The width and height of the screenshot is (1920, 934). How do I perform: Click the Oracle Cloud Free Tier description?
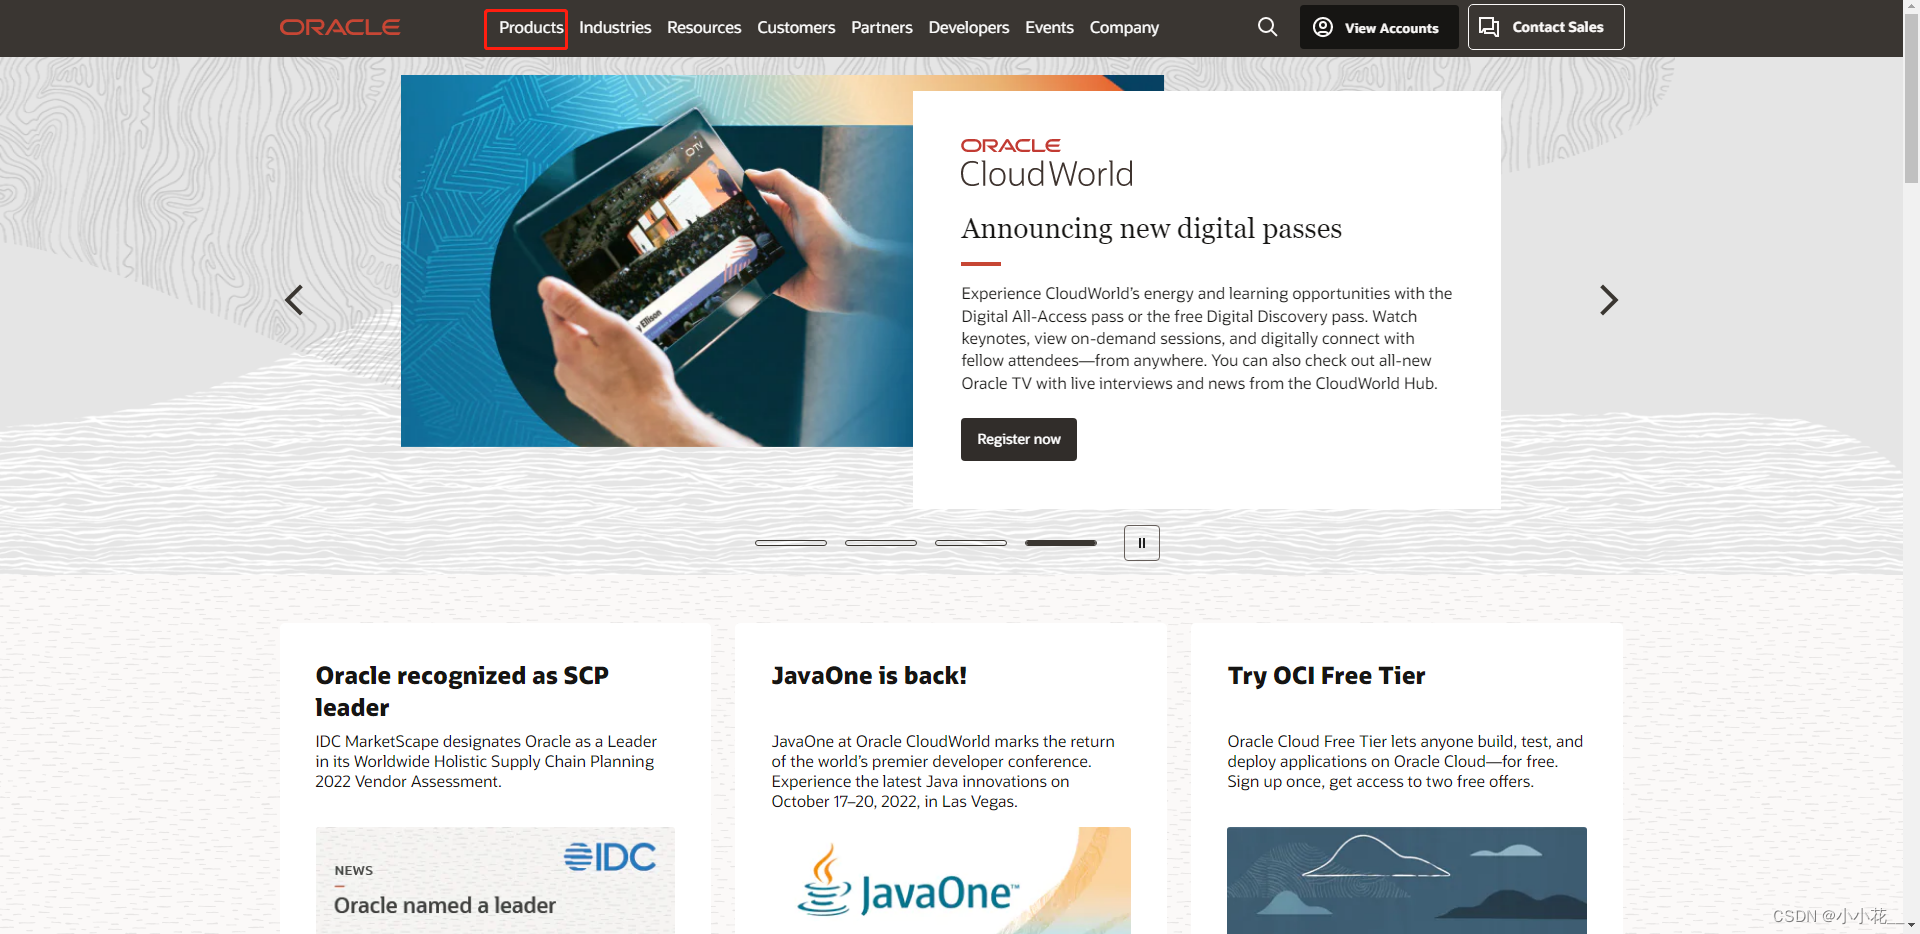pos(1405,762)
